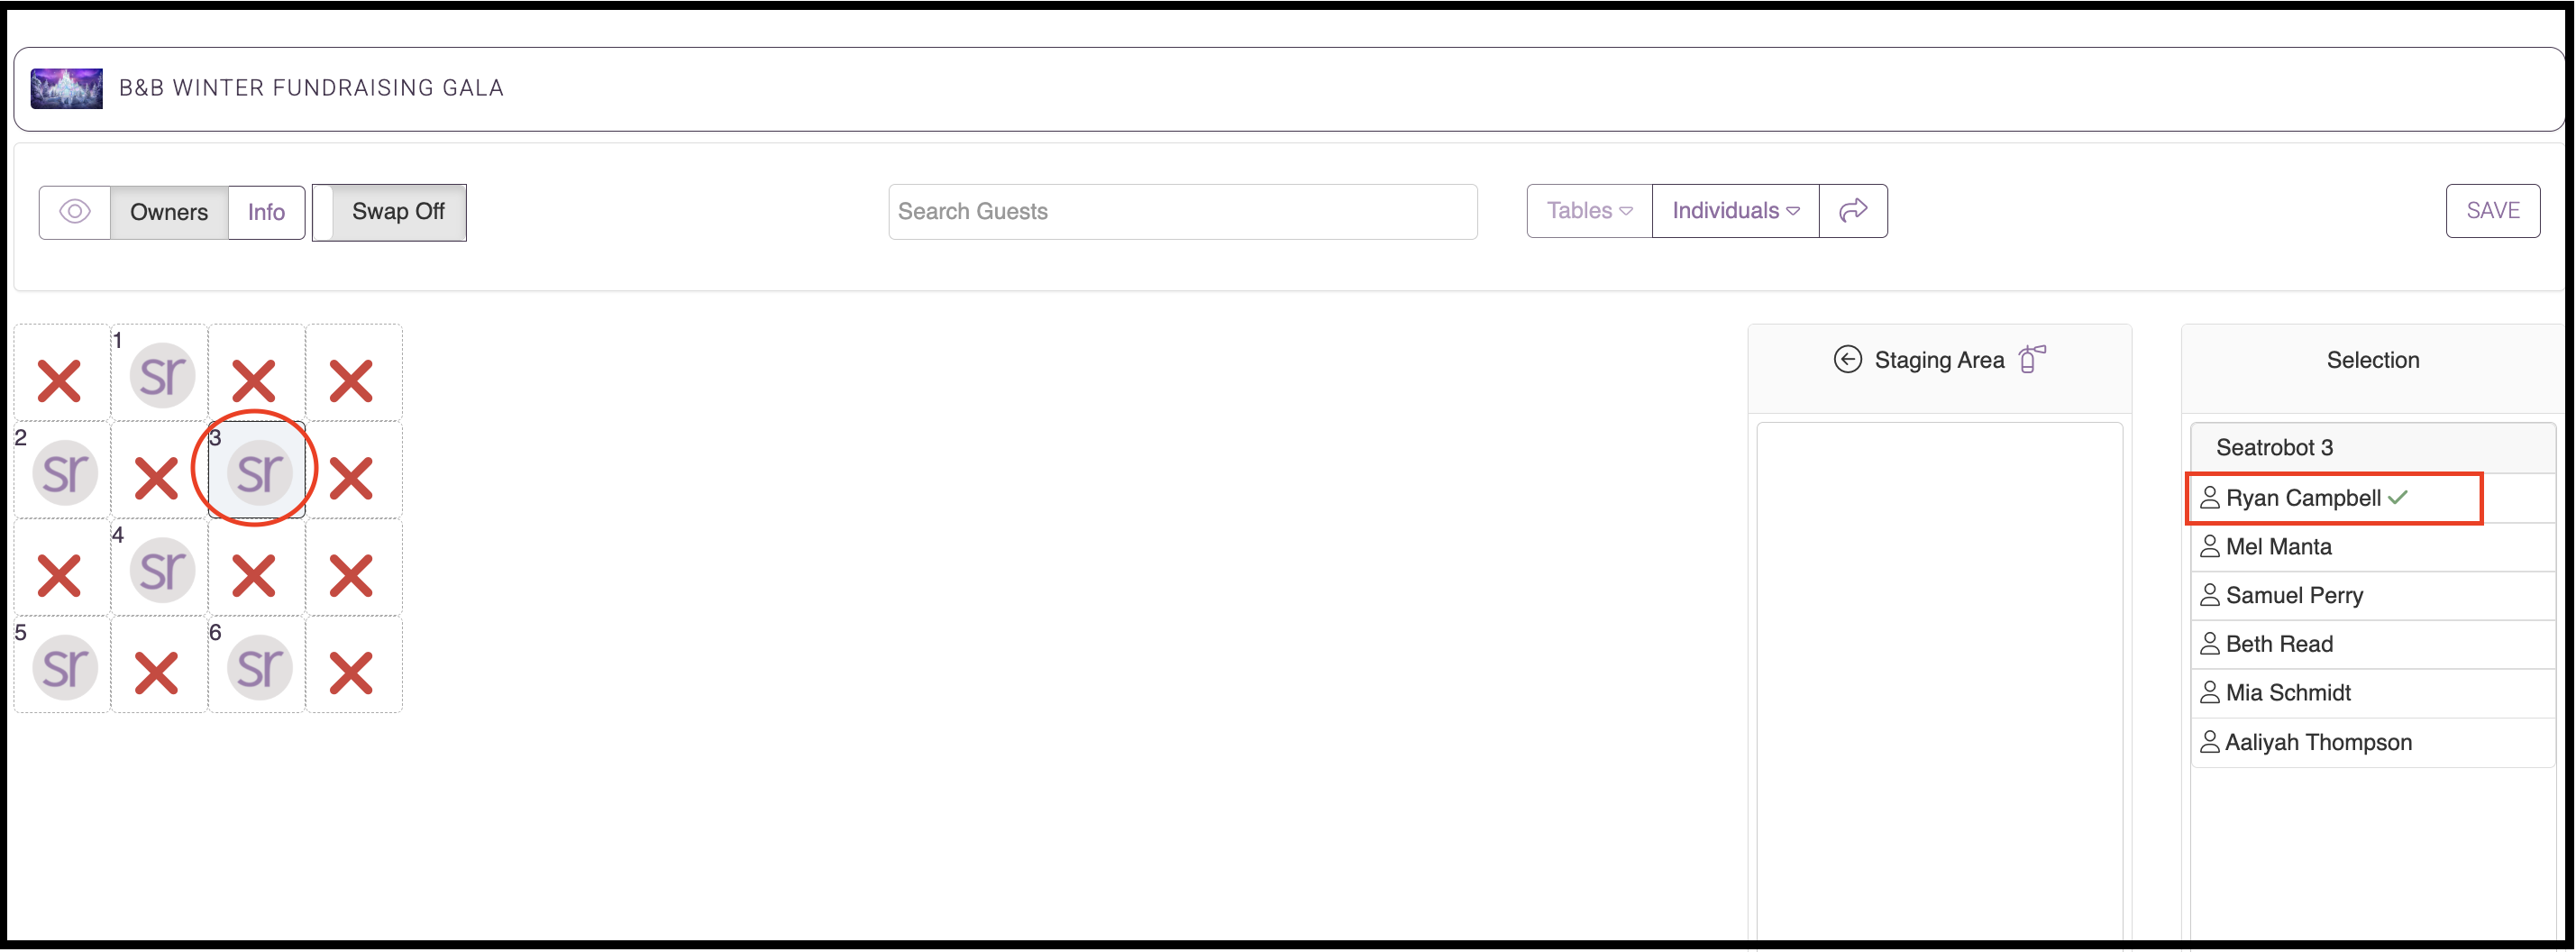Click the person icon beside Mia Schmidt
Screen dimensions: 2576x952
click(x=2210, y=692)
